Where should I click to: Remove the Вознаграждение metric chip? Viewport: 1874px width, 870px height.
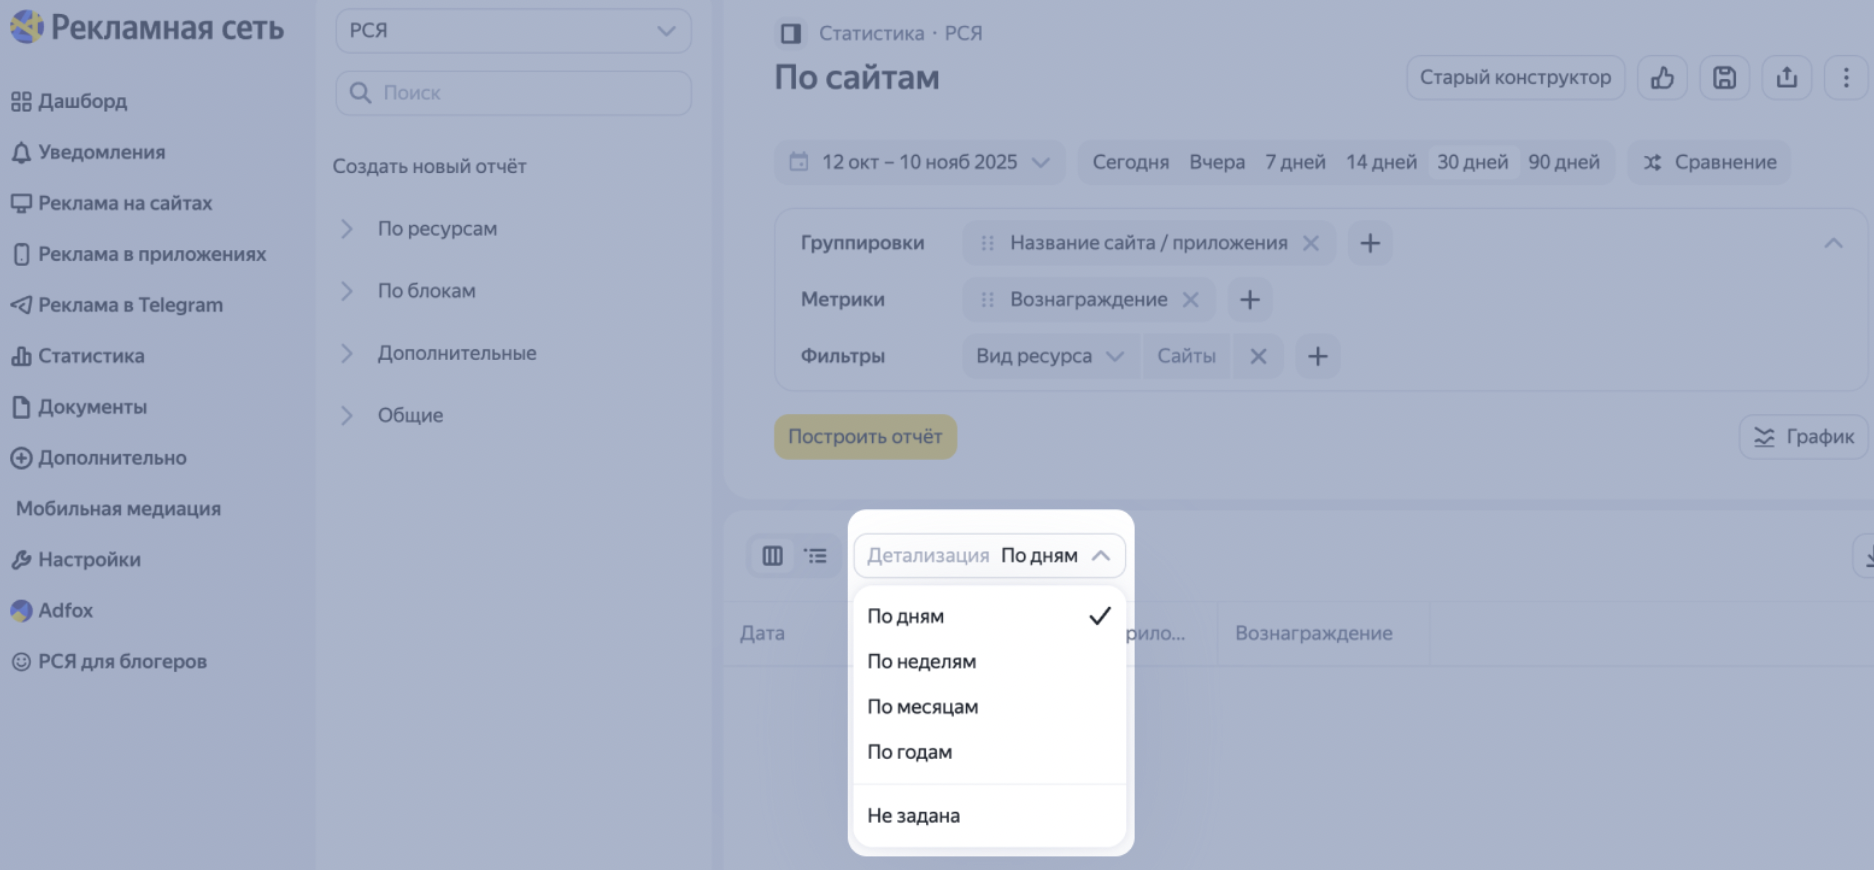1190,300
